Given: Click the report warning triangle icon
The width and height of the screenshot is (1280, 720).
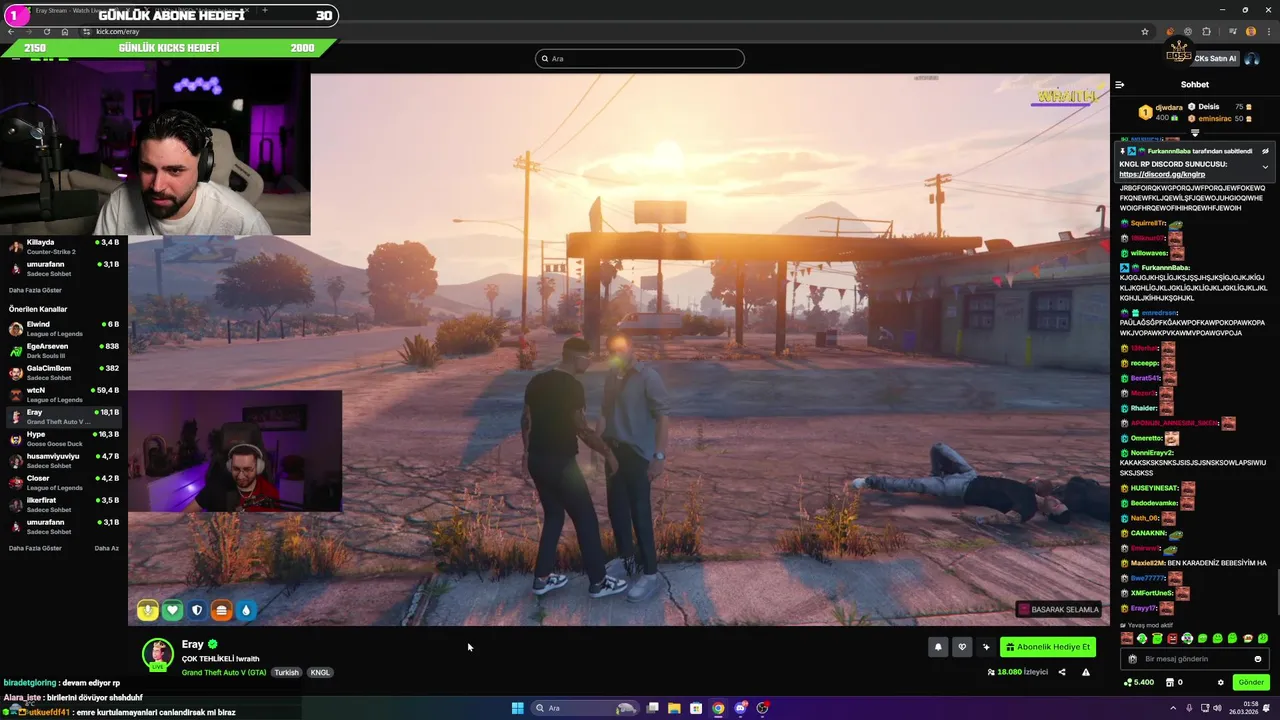Looking at the screenshot, I should pyautogui.click(x=1086, y=672).
